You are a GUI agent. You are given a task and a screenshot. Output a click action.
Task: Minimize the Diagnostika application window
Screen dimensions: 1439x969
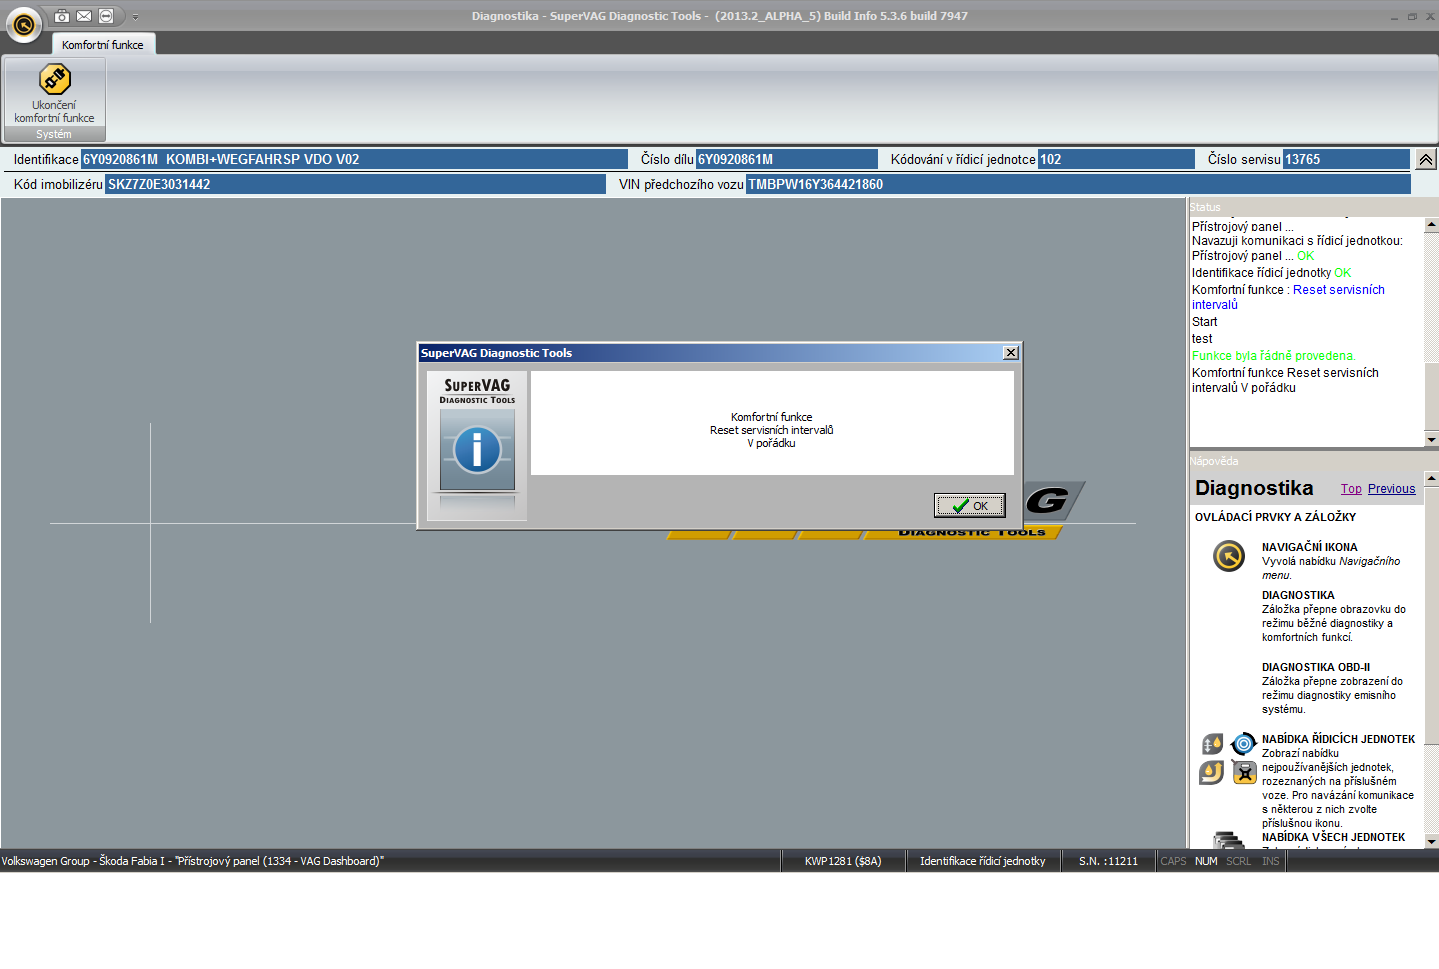(x=1395, y=17)
